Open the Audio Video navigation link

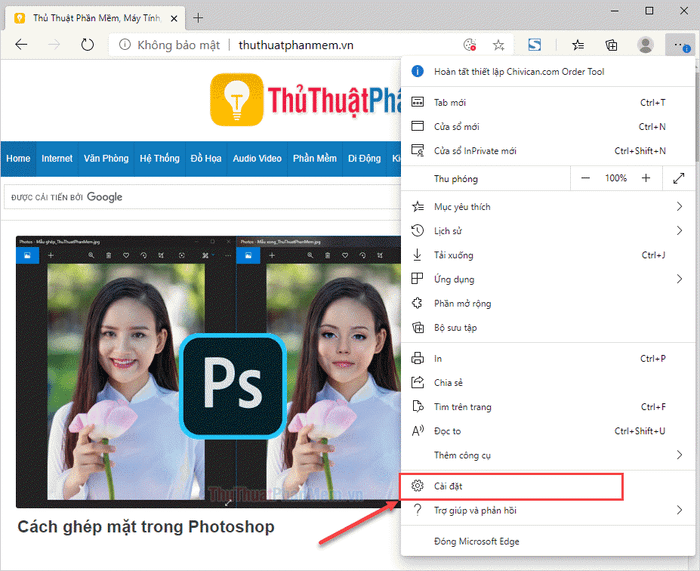tap(257, 158)
